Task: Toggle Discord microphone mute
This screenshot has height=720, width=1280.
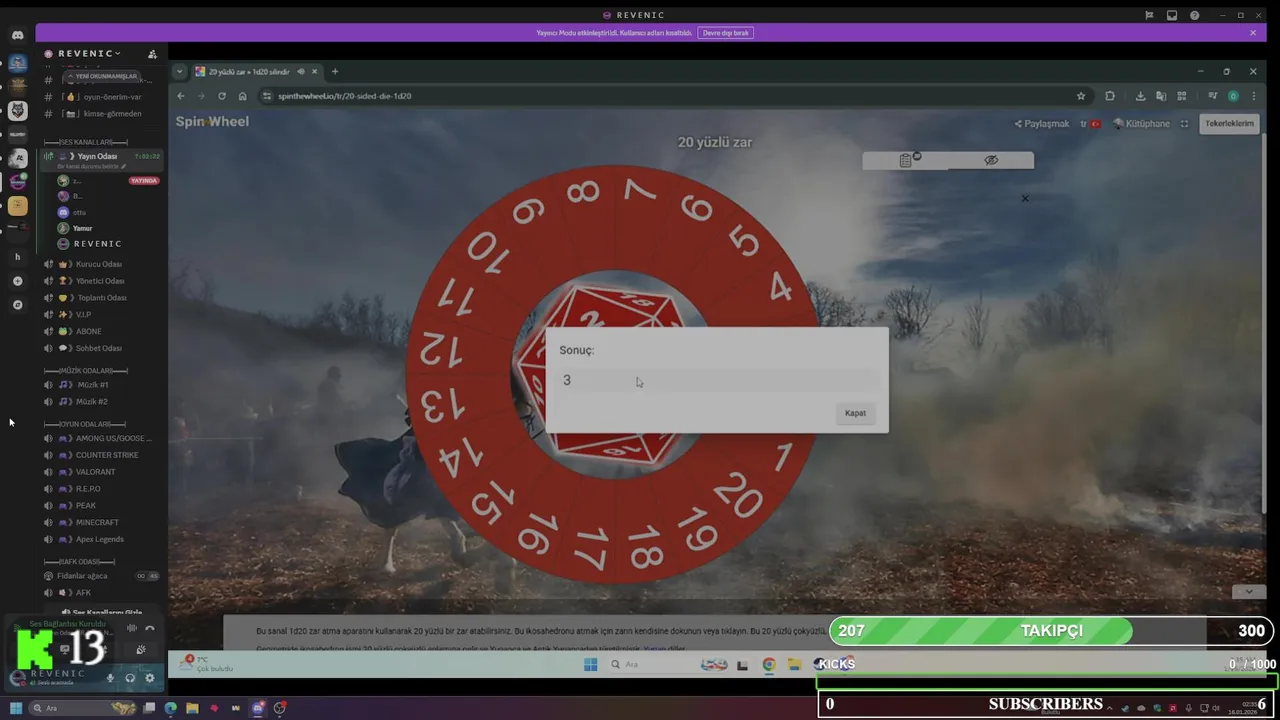Action: tap(111, 677)
